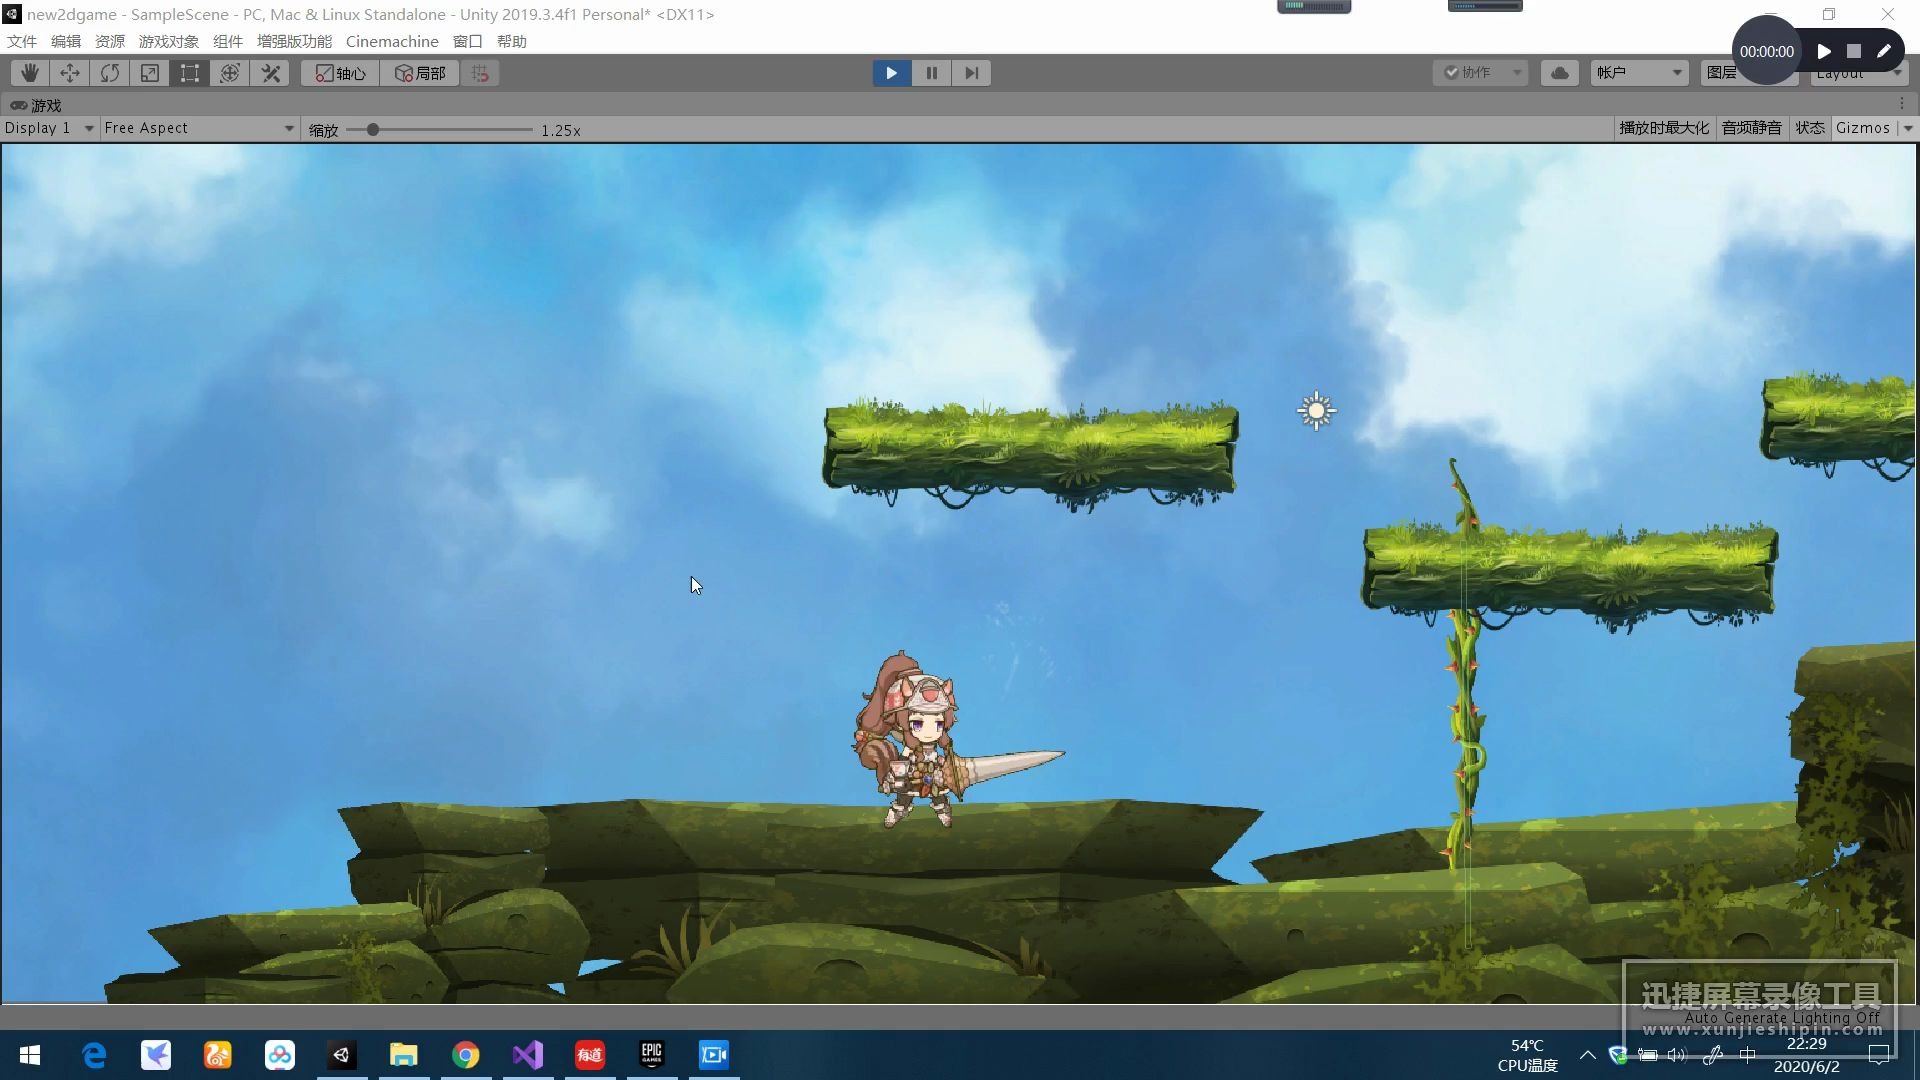1920x1080 pixels.
Task: Open File Explorer from the taskbar
Action: pos(404,1055)
